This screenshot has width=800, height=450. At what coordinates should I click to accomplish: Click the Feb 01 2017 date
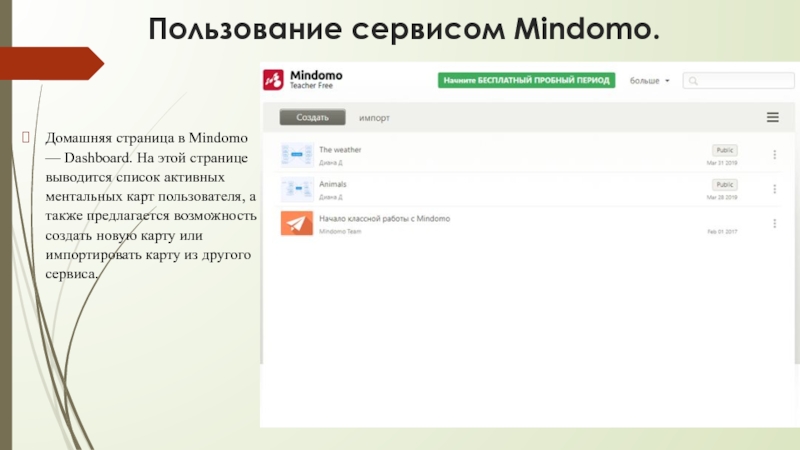(722, 232)
